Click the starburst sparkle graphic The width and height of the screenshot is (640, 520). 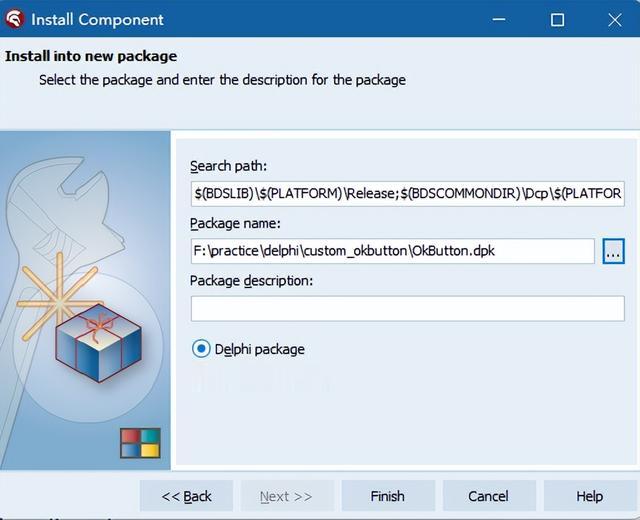[x=60, y=297]
